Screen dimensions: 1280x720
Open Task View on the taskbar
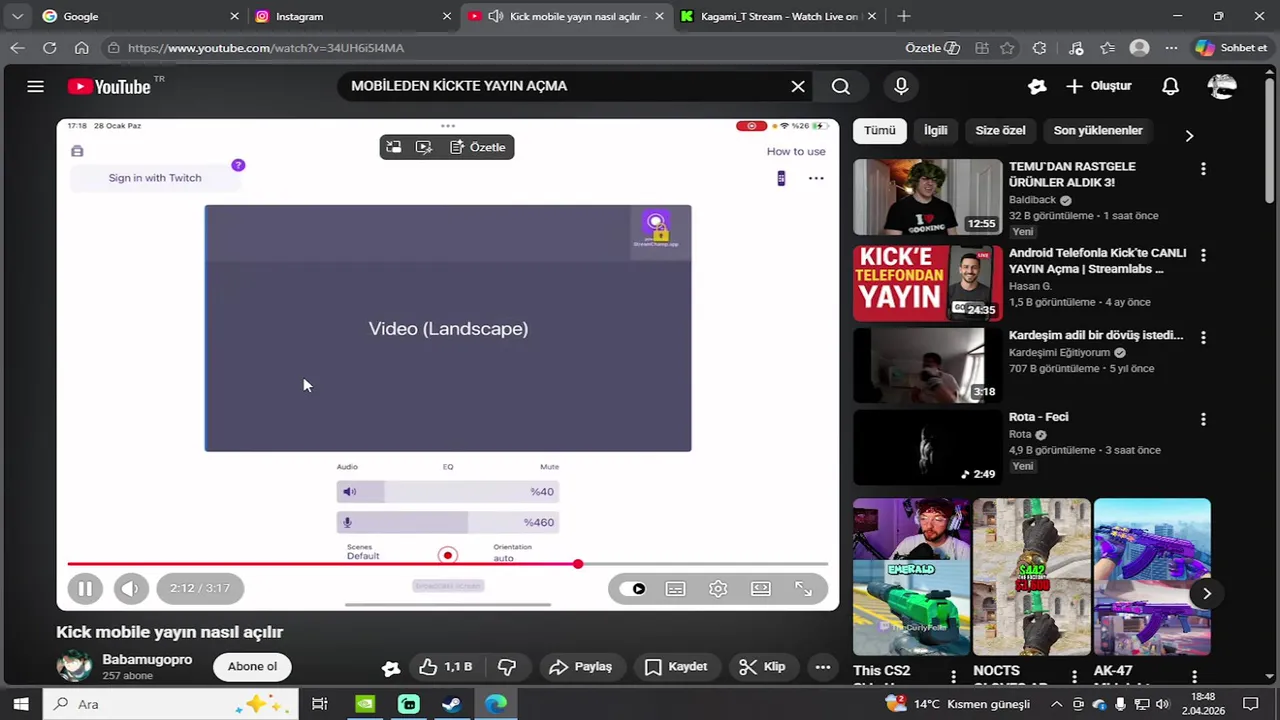tap(320, 704)
